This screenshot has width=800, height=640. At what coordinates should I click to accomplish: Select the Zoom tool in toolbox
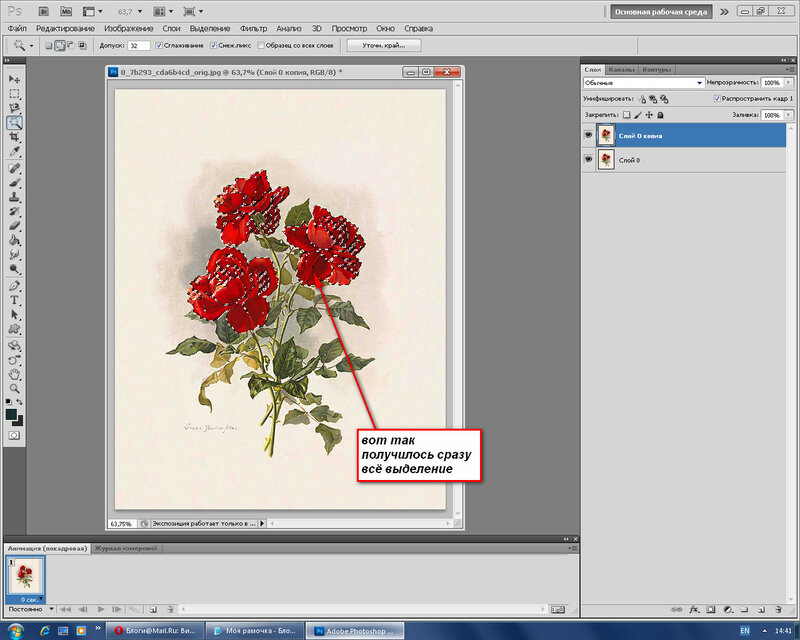point(15,388)
